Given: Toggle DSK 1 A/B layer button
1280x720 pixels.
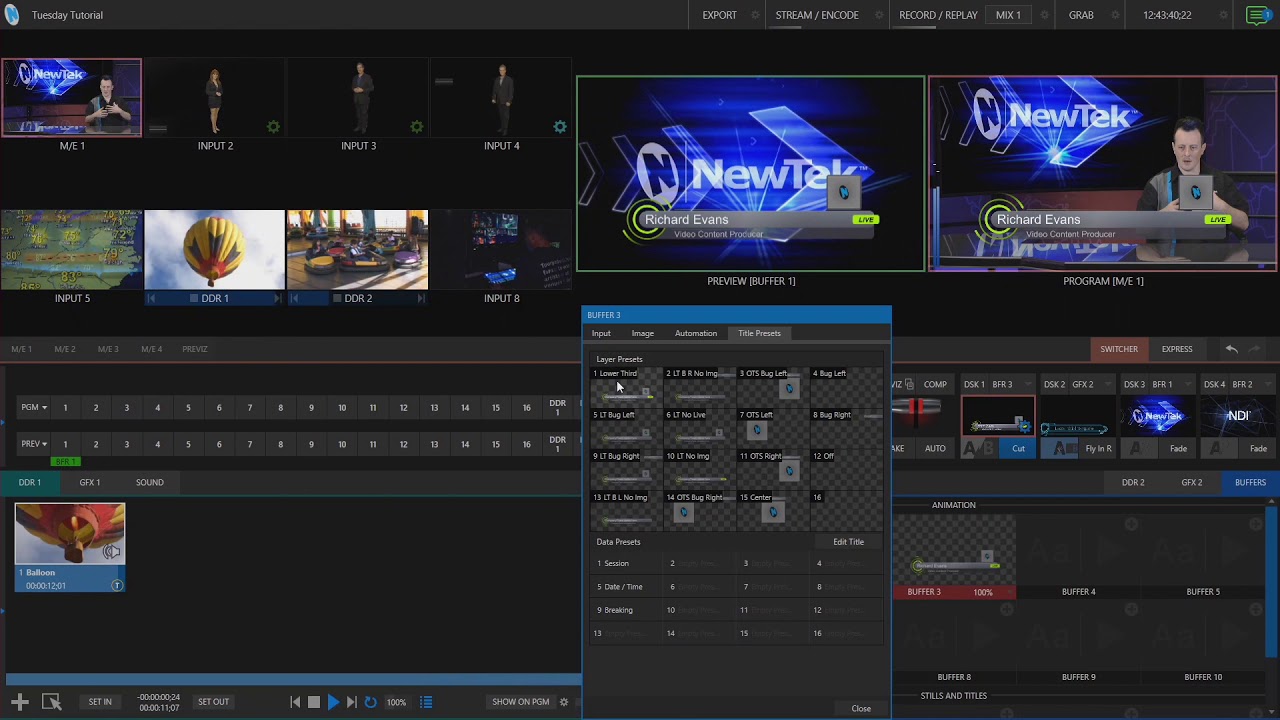Looking at the screenshot, I should point(979,449).
